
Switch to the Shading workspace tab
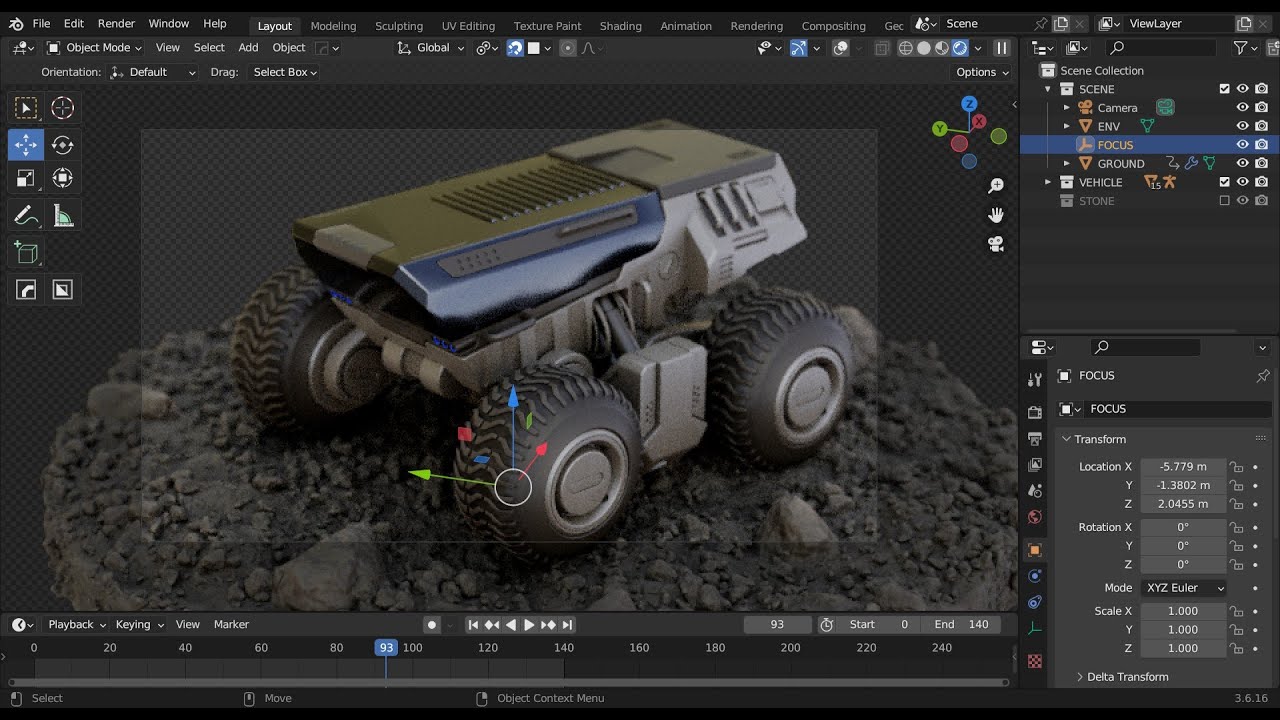point(620,25)
